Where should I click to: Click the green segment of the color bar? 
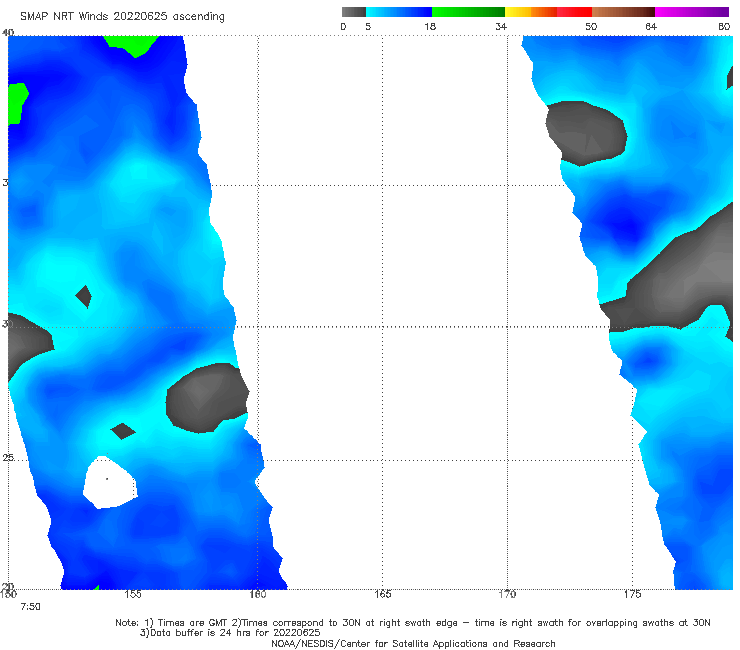click(x=468, y=12)
